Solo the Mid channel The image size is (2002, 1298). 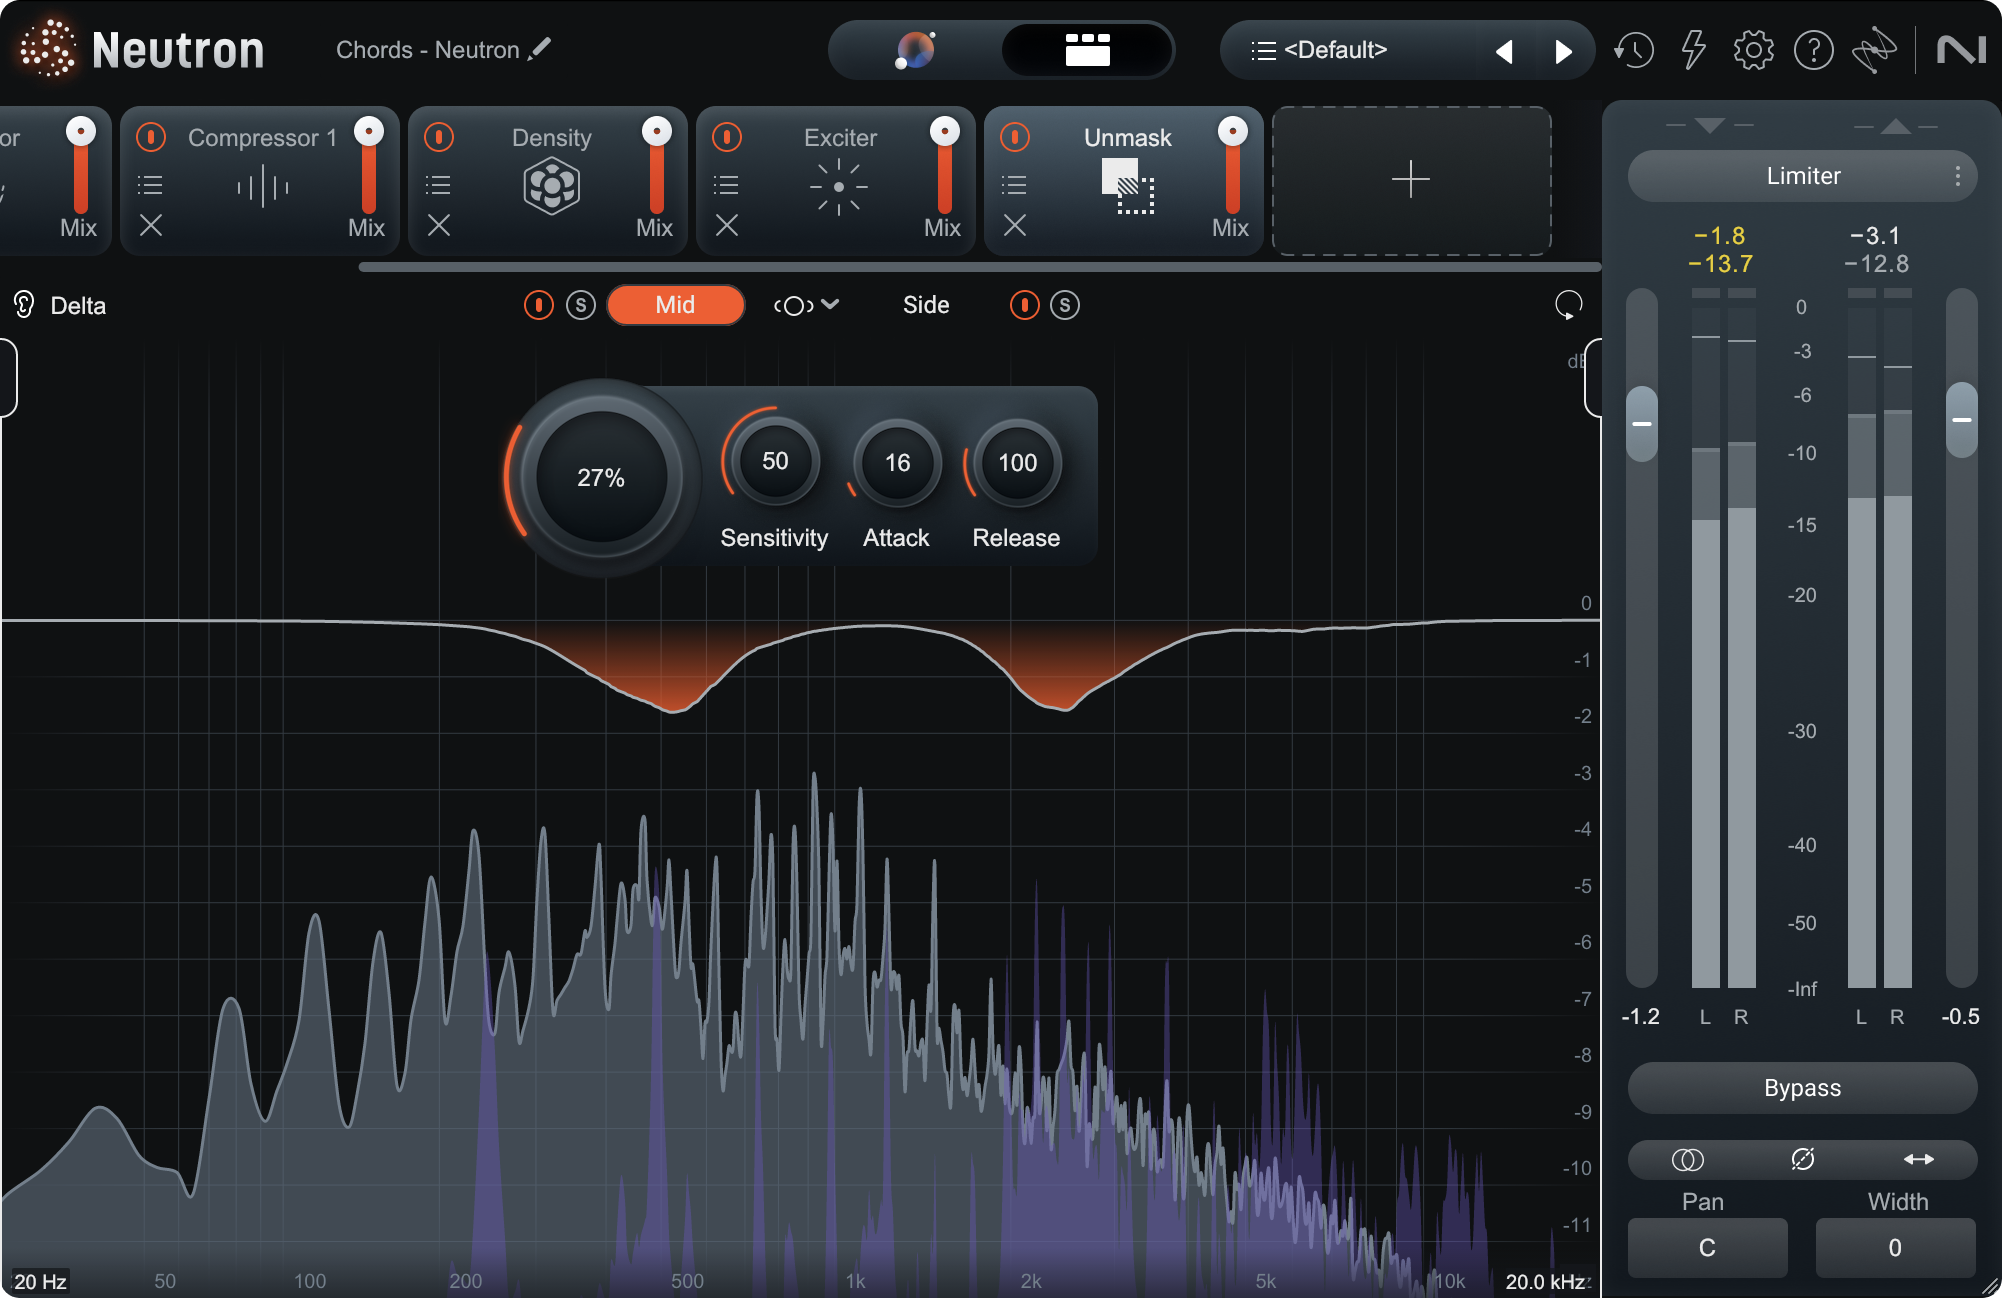(581, 305)
